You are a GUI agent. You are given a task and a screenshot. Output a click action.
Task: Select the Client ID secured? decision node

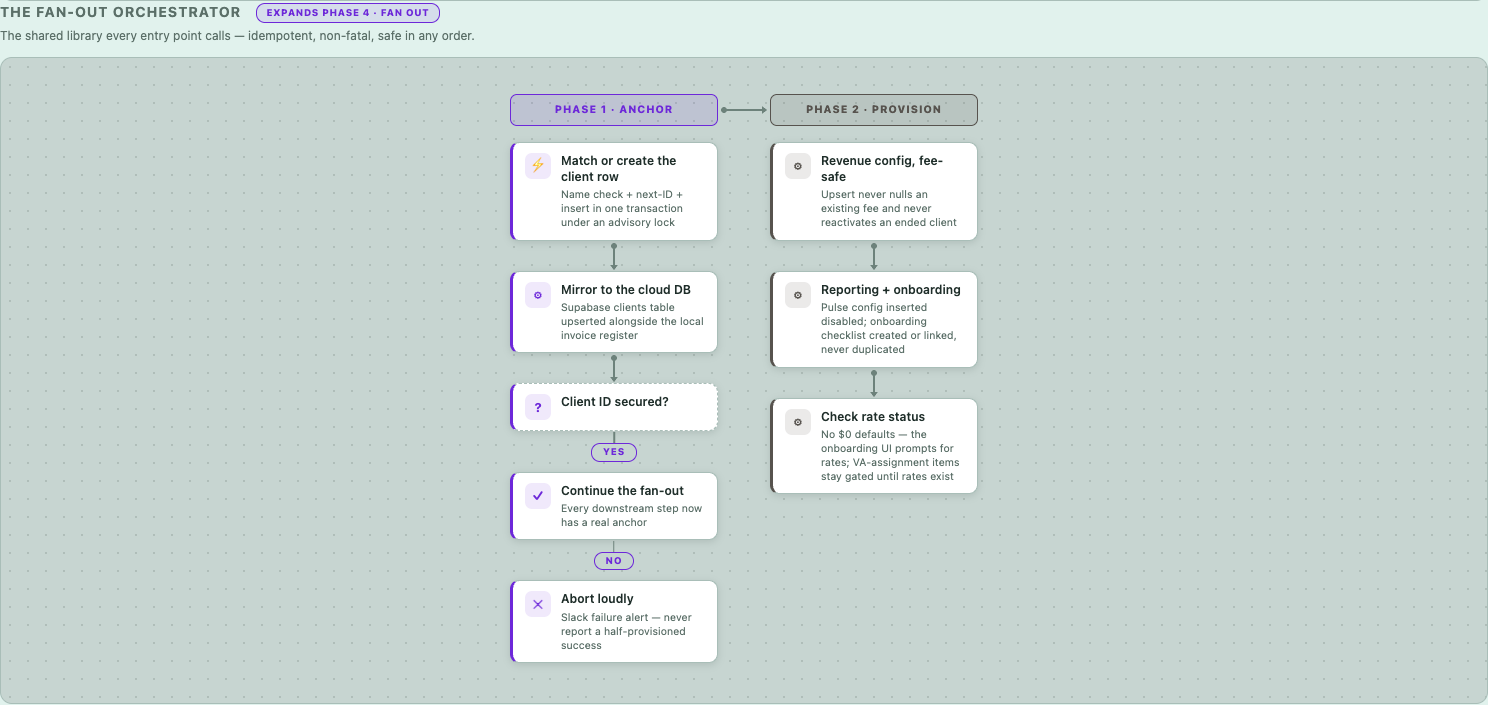pos(614,407)
